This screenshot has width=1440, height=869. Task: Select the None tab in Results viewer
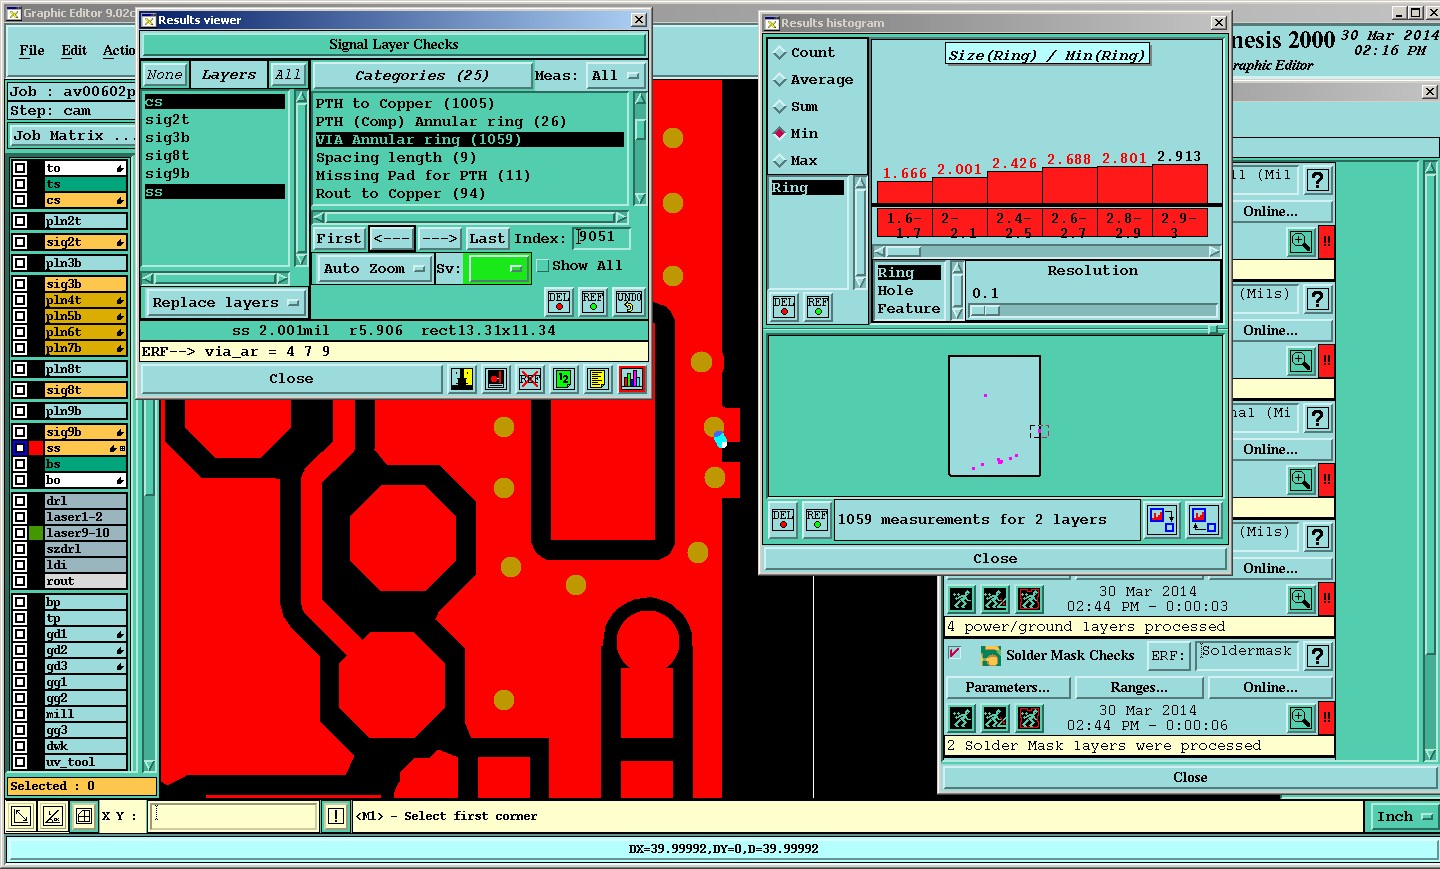coord(164,75)
